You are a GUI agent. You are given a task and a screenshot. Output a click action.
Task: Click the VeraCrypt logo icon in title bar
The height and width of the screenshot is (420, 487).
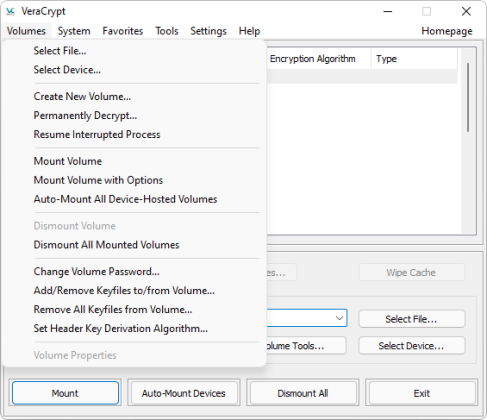coord(11,11)
